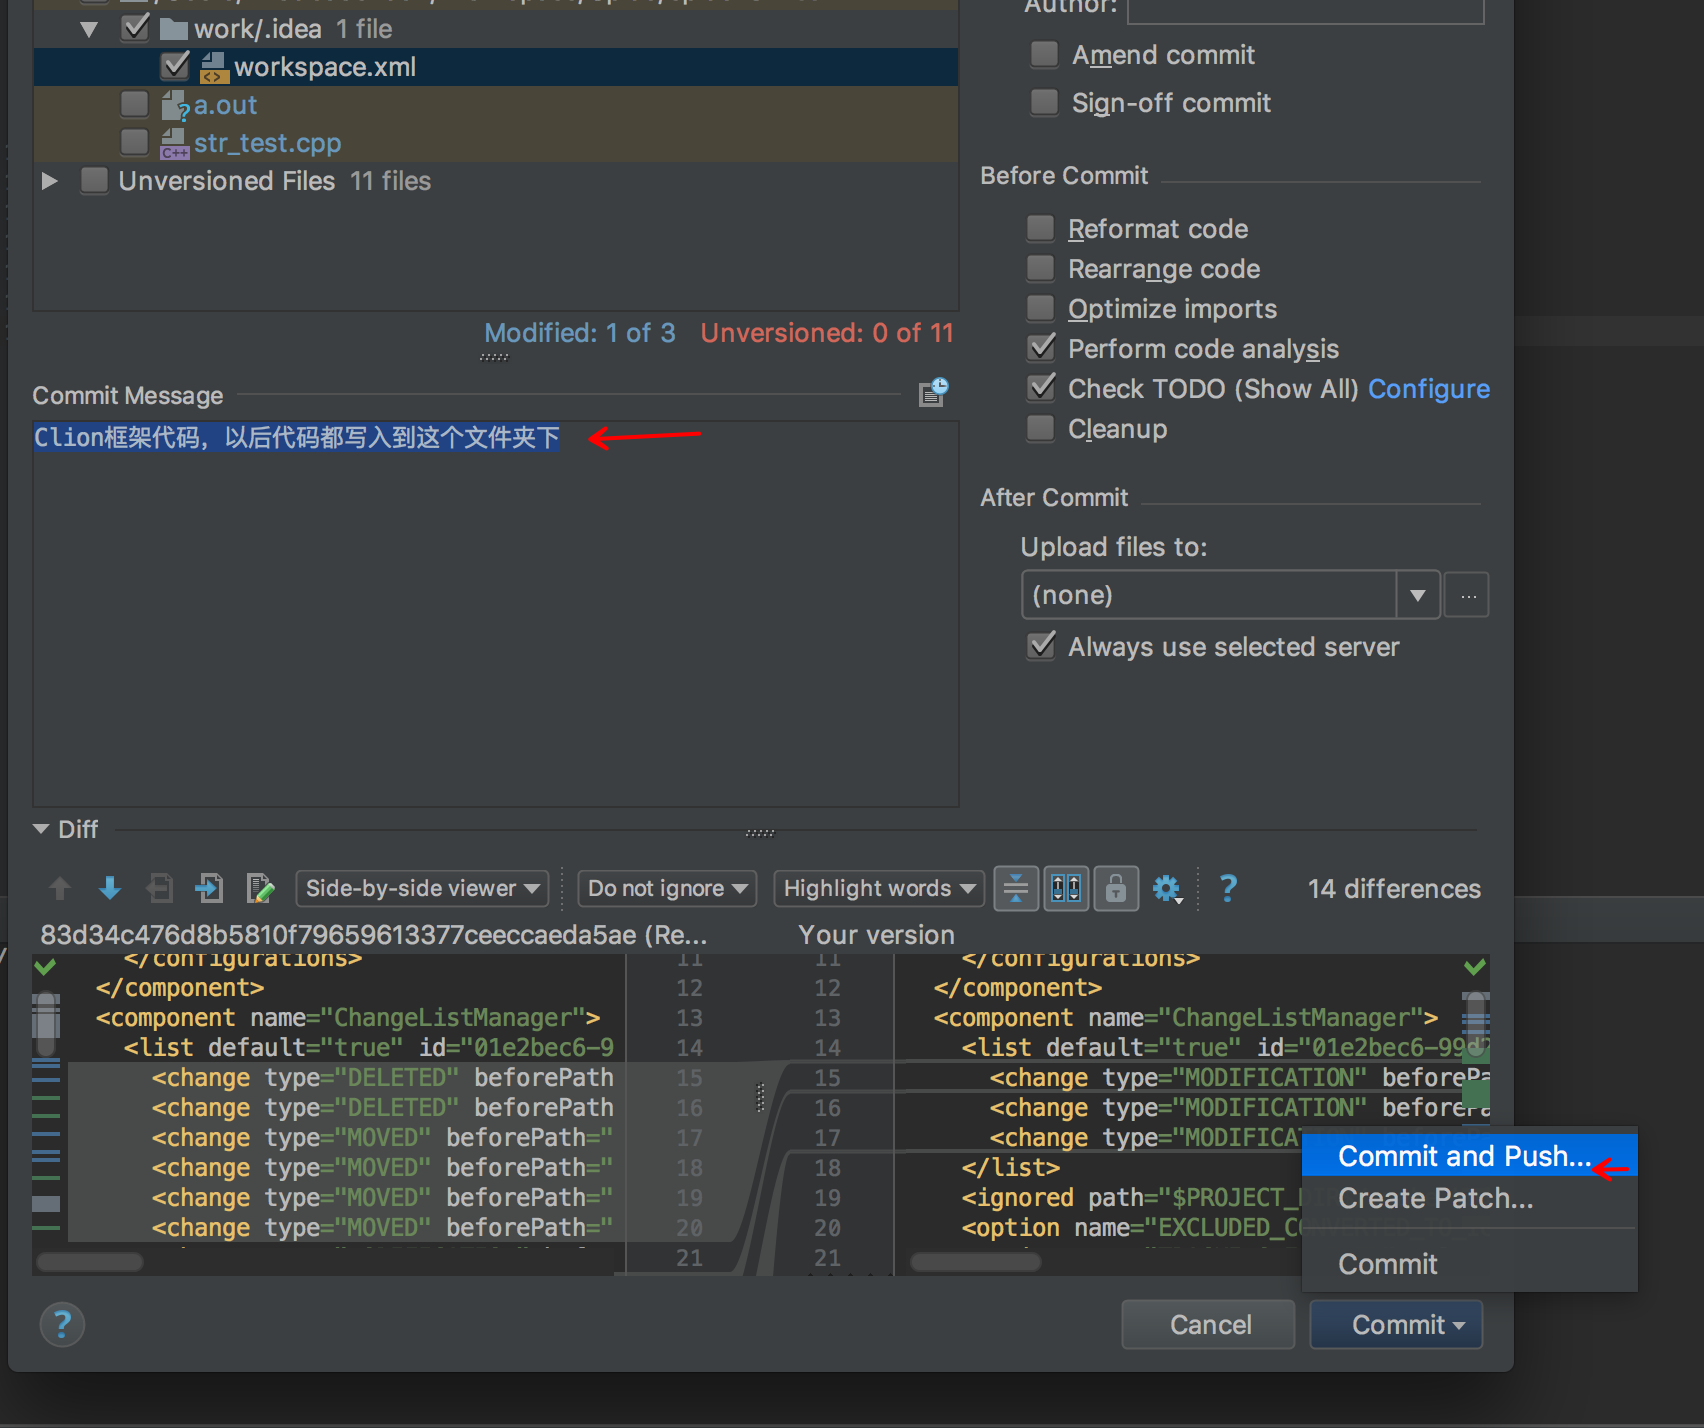Click the a.out file icon
Image resolution: width=1704 pixels, height=1428 pixels.
pyautogui.click(x=175, y=106)
